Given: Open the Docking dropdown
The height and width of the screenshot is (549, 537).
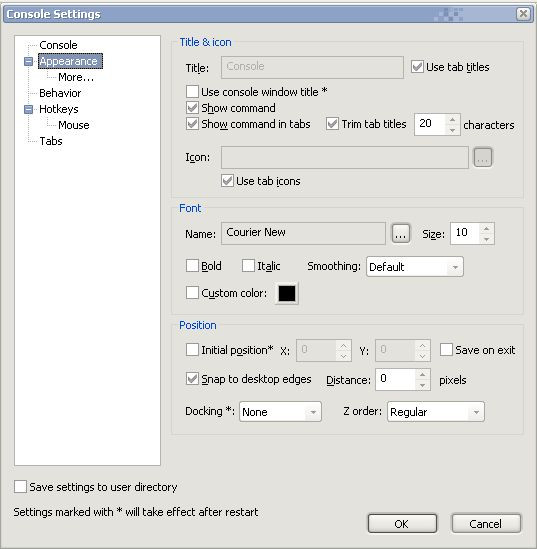Looking at the screenshot, I should (x=280, y=412).
